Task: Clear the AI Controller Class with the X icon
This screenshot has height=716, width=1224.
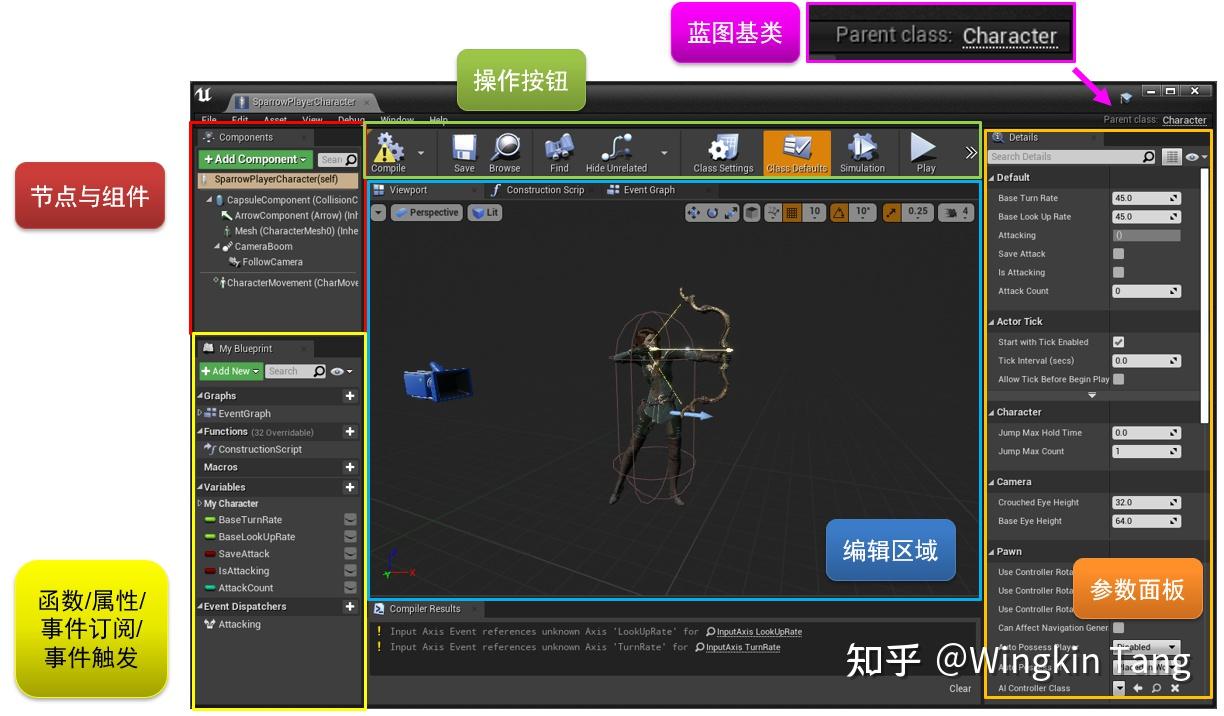Action: pos(1175,688)
